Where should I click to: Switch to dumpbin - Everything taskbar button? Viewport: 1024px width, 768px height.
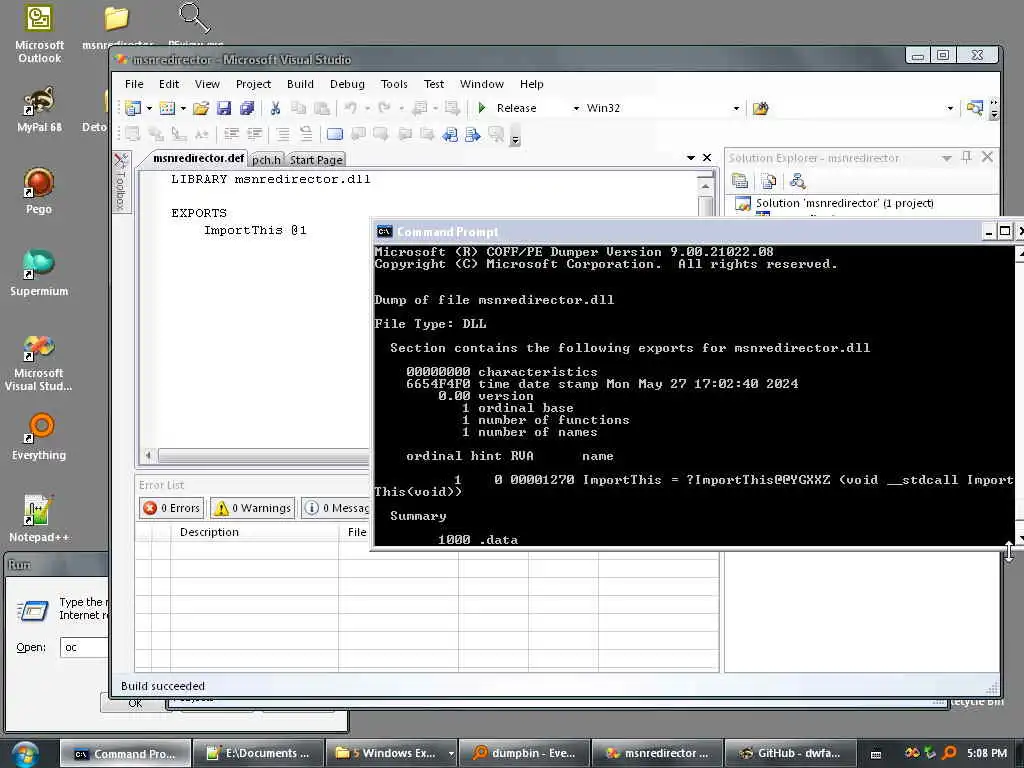(x=524, y=753)
